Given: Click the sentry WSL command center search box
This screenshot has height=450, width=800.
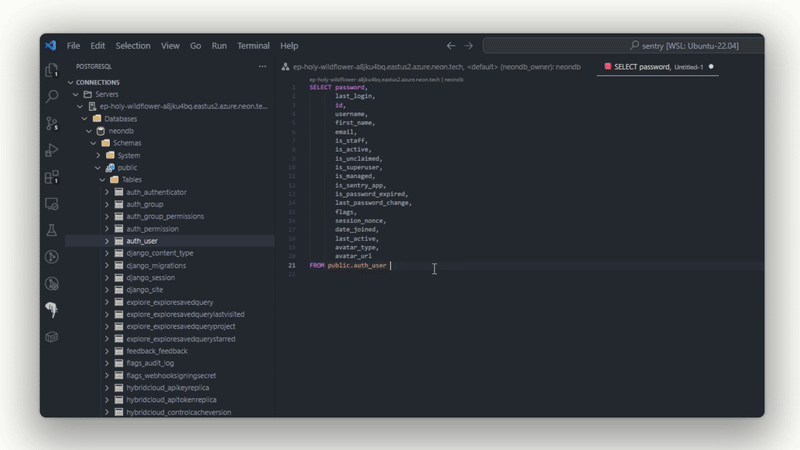Looking at the screenshot, I should [x=622, y=46].
